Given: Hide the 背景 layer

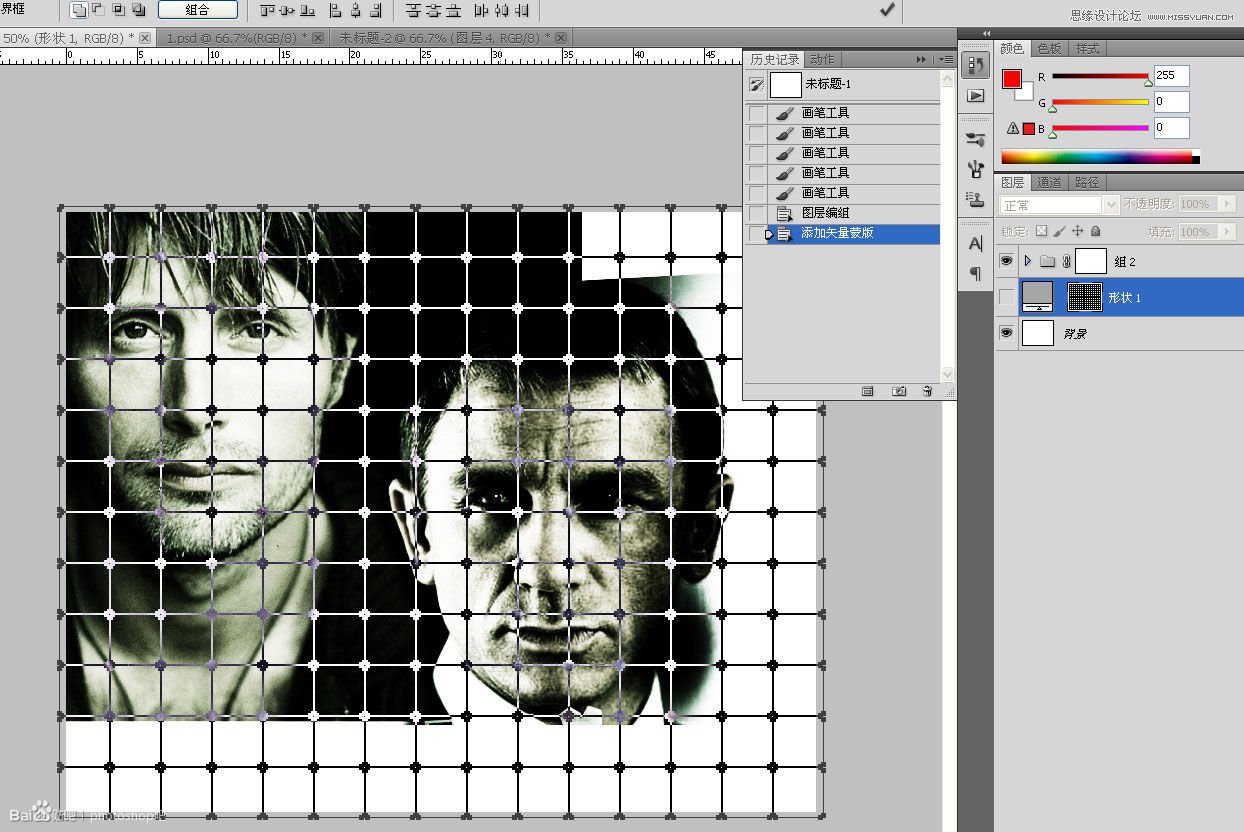Looking at the screenshot, I should tap(1007, 333).
